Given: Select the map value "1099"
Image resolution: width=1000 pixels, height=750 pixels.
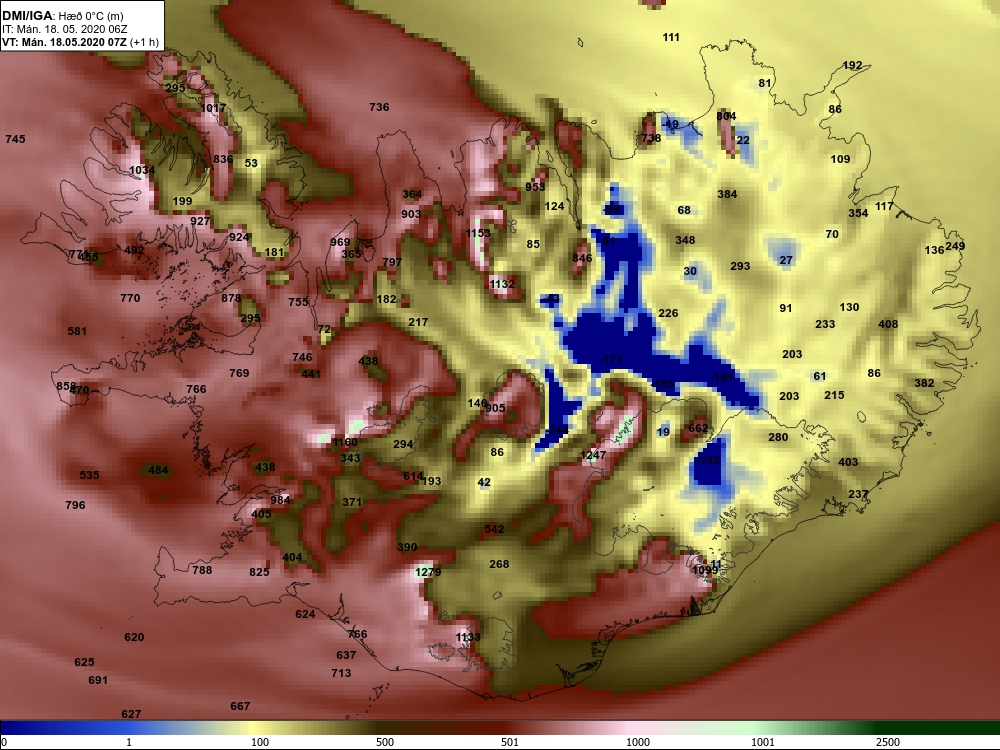Looking at the screenshot, I should (x=705, y=570).
